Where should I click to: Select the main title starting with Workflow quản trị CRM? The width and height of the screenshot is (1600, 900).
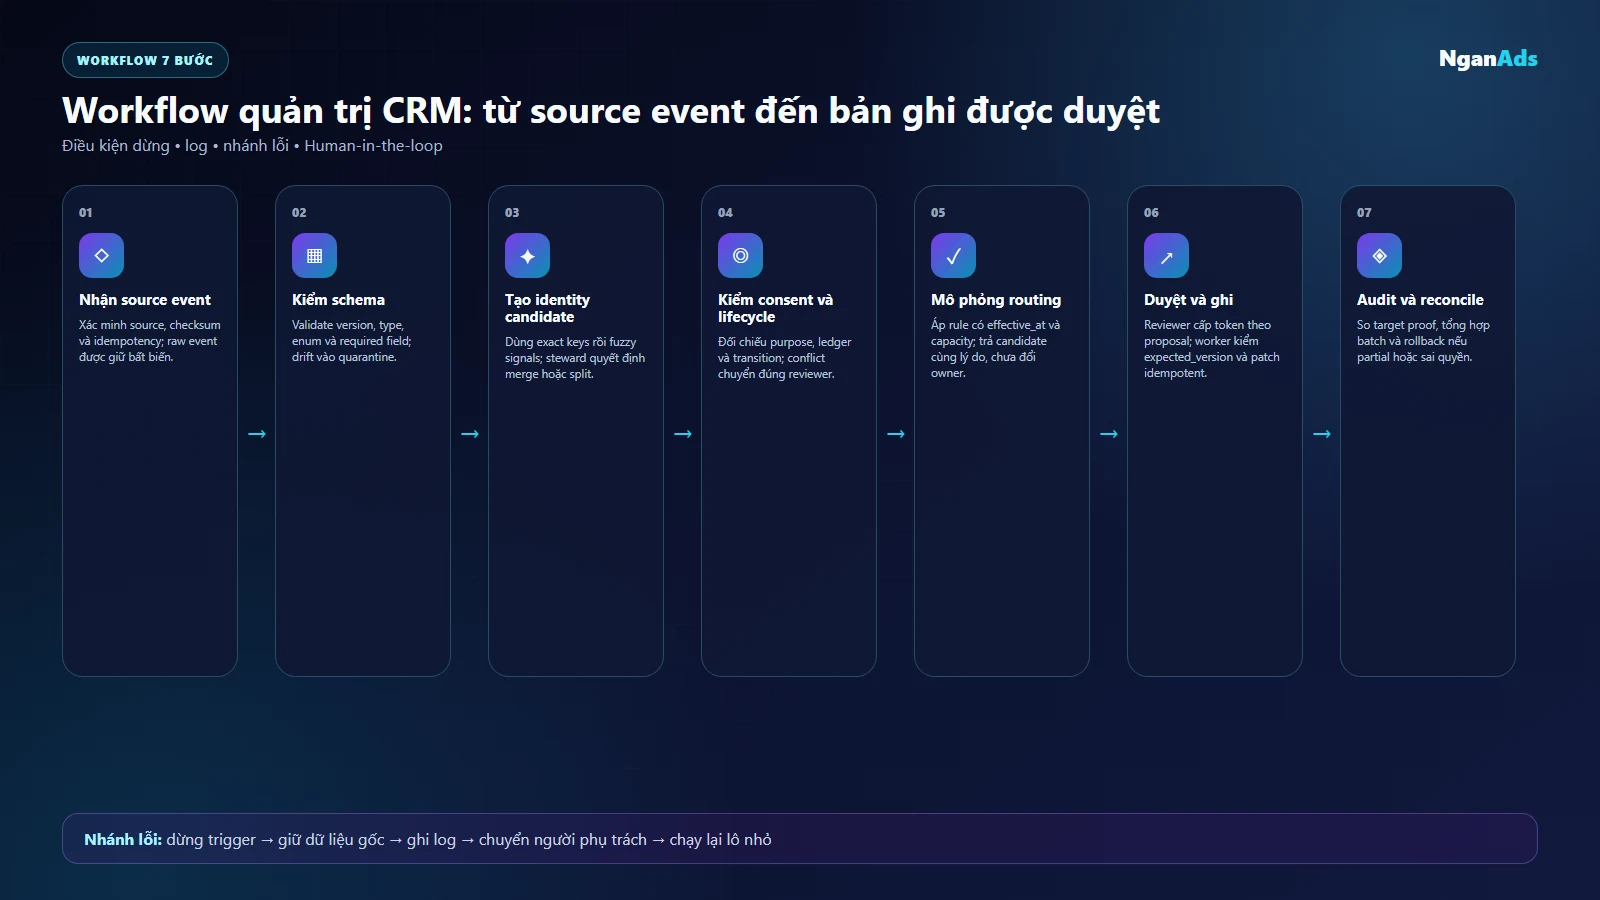611,111
